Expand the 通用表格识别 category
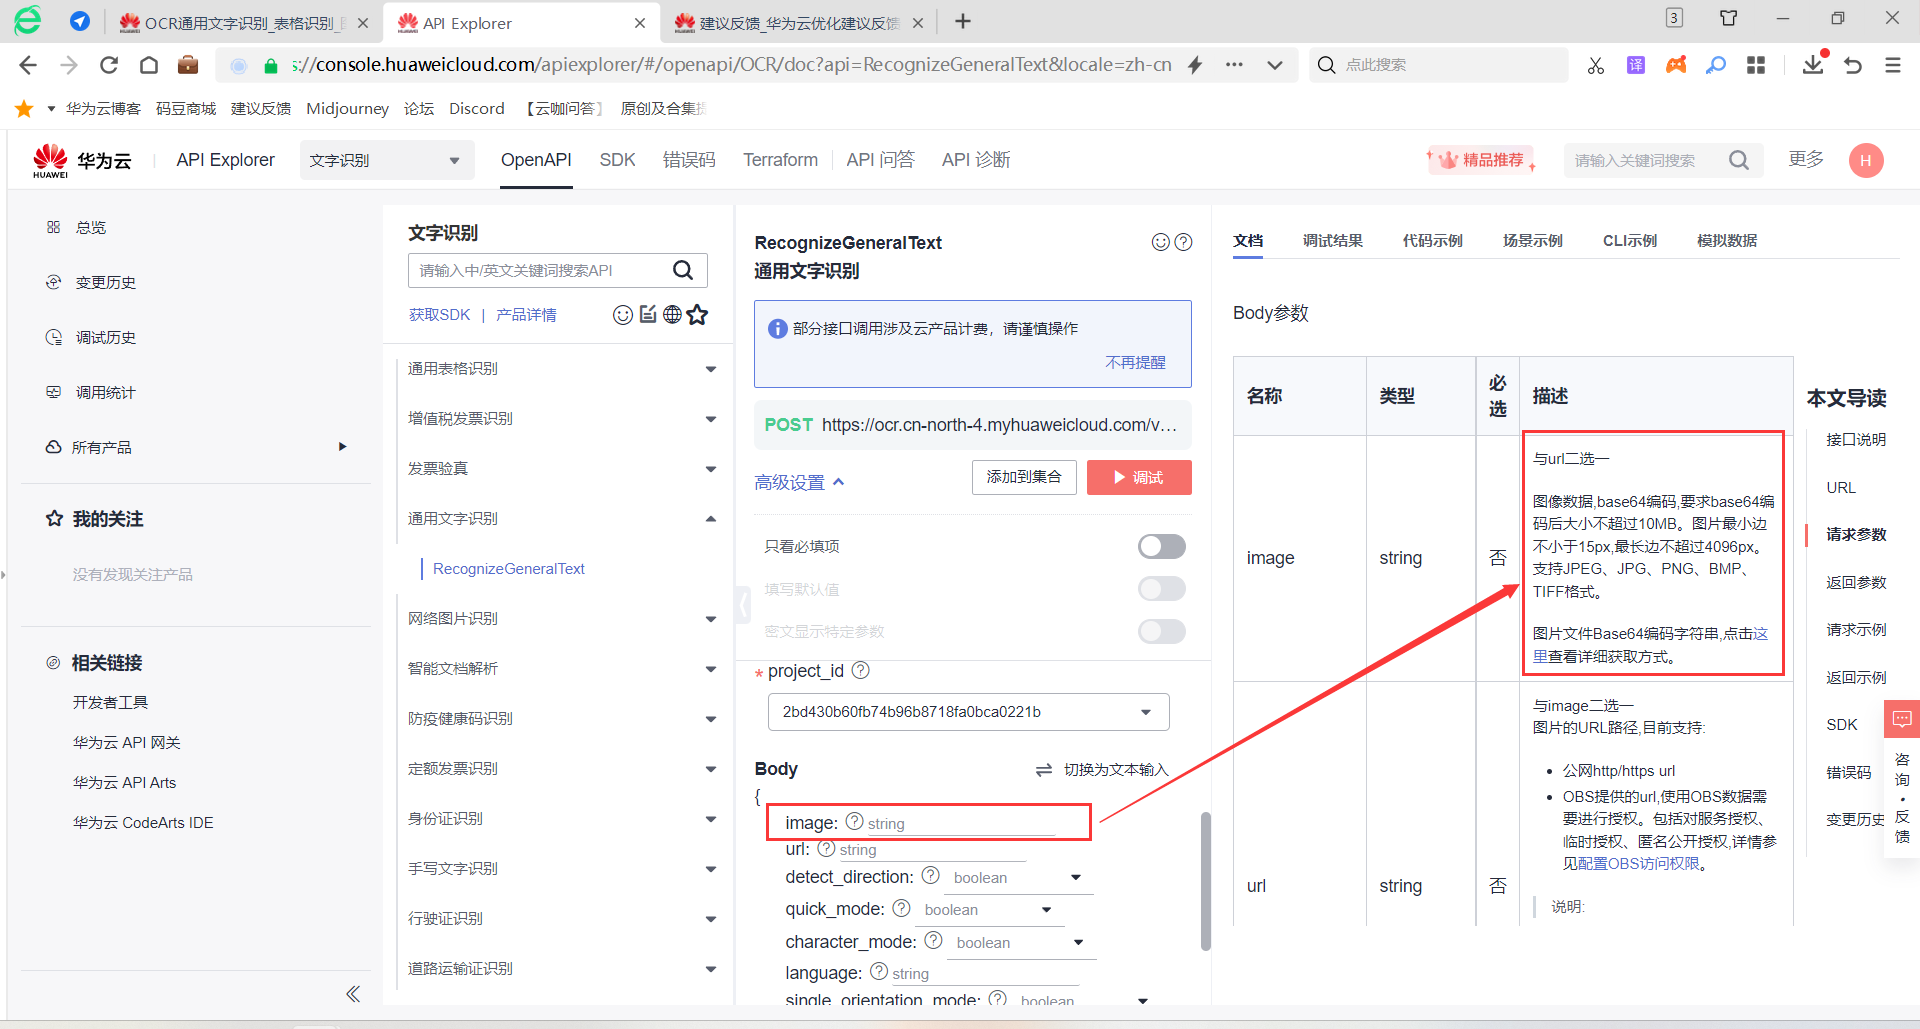Viewport: 1920px width, 1029px height. click(x=711, y=369)
